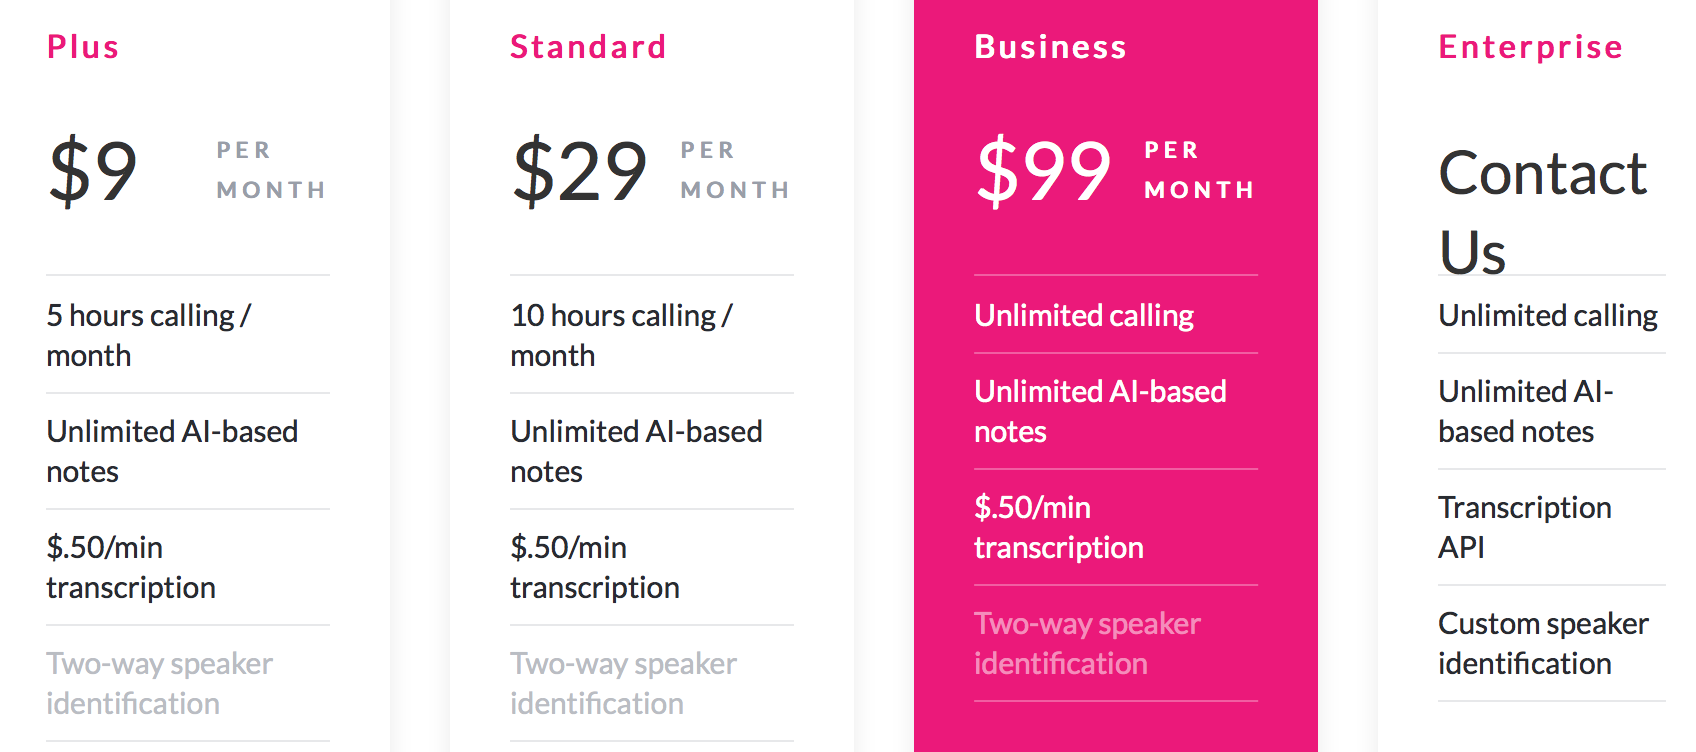Screen dimensions: 1696x752
Task: Click the $29 price
Action: coord(580,171)
